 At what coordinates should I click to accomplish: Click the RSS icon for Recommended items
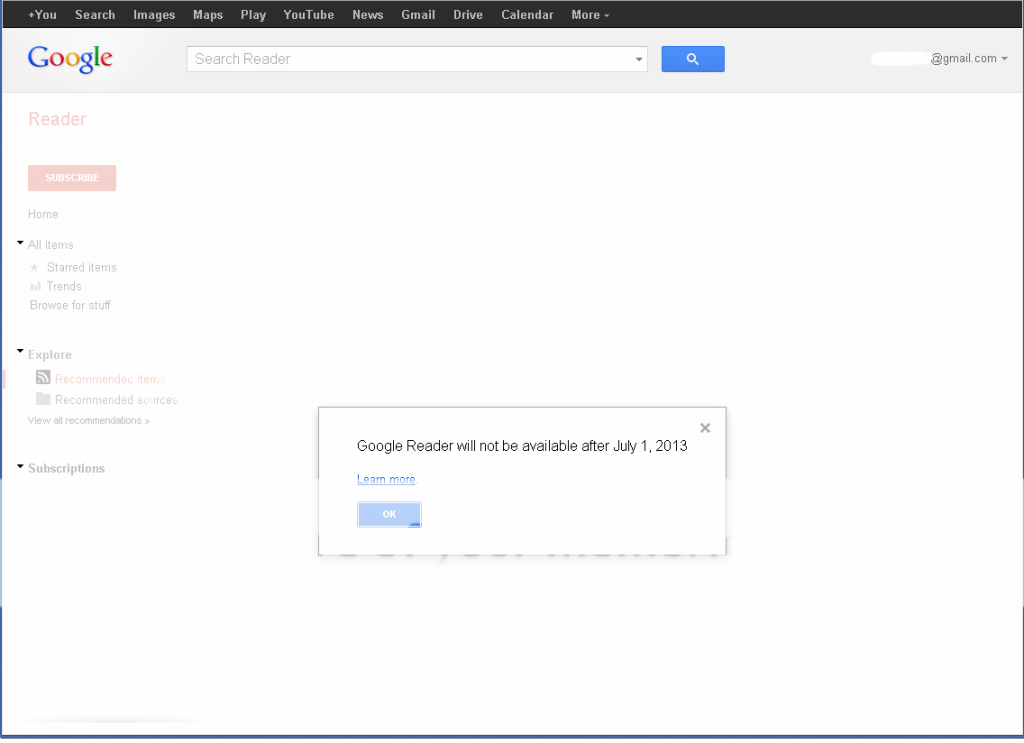(x=43, y=378)
